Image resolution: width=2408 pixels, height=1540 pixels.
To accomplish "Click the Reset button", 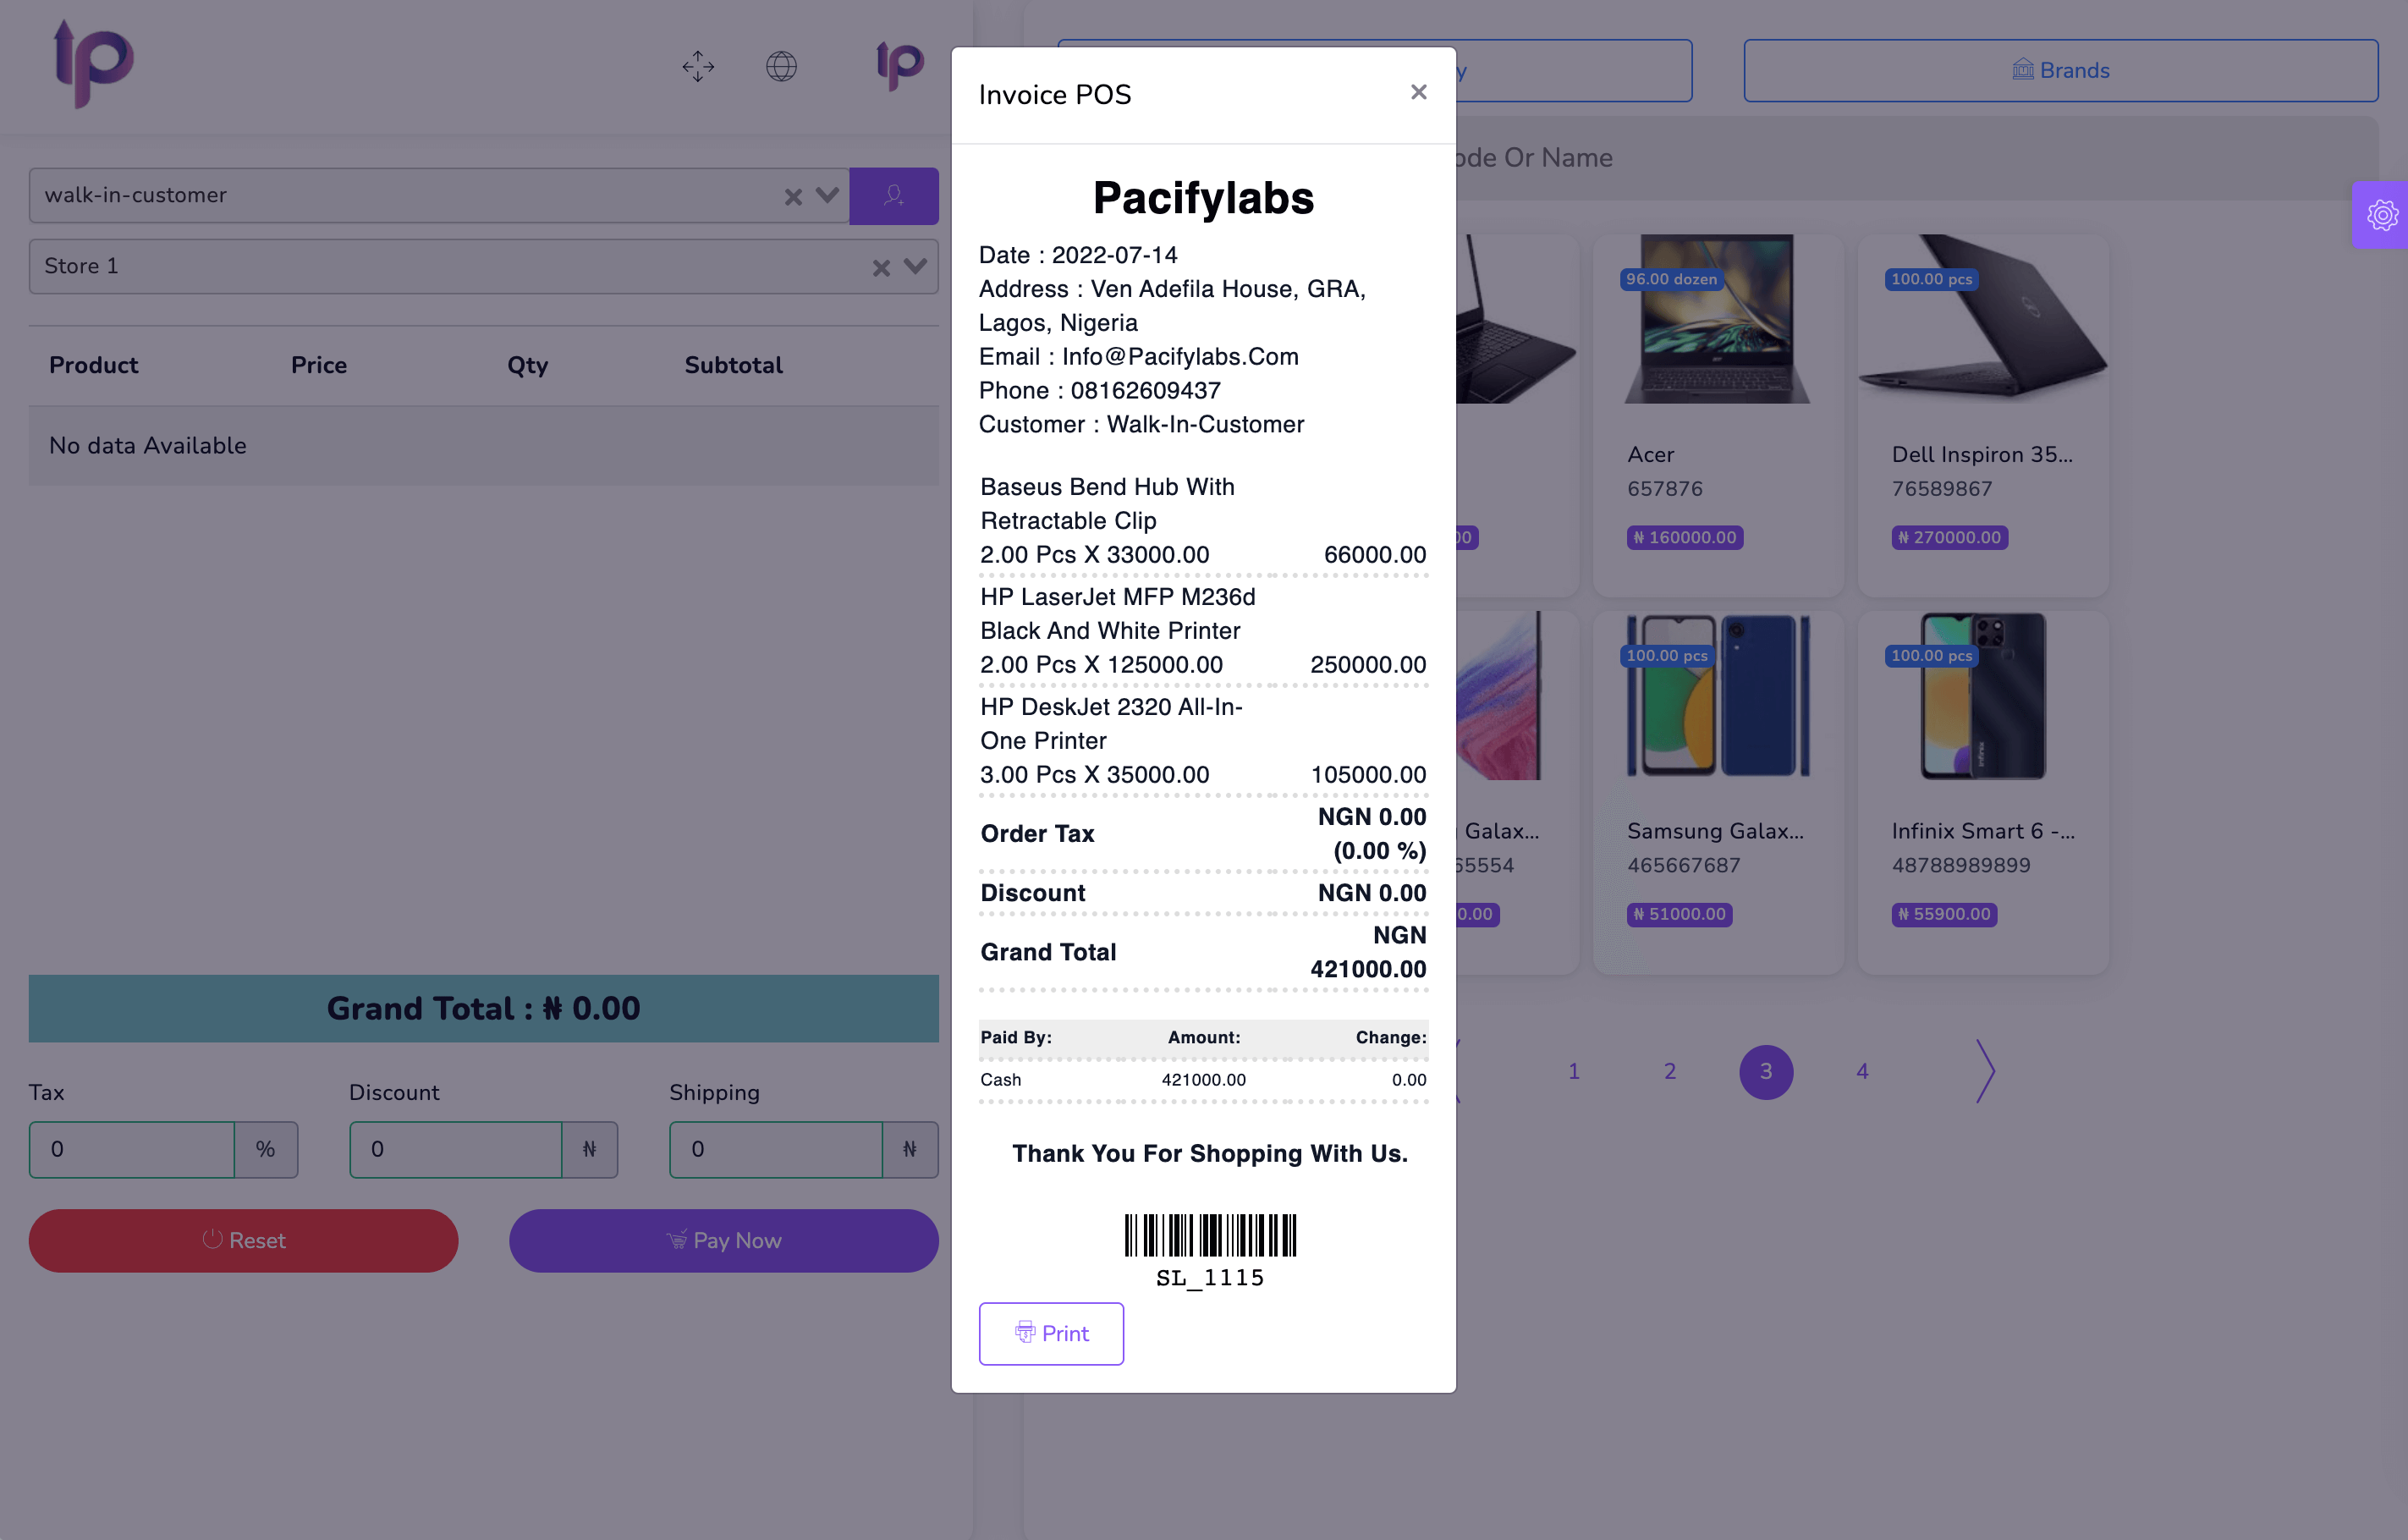I will click(243, 1240).
